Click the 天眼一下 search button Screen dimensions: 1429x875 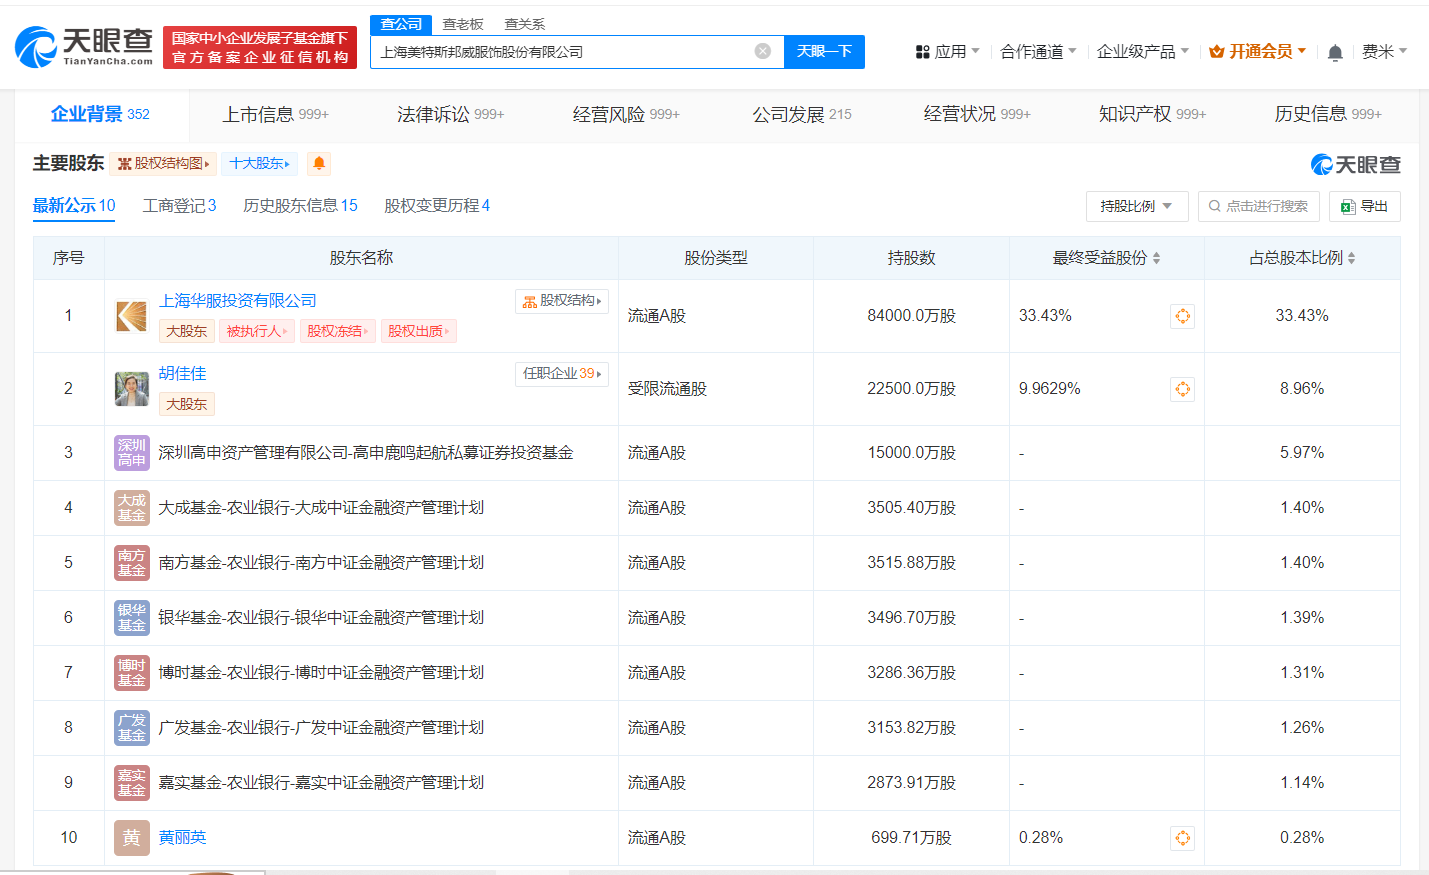click(x=824, y=51)
